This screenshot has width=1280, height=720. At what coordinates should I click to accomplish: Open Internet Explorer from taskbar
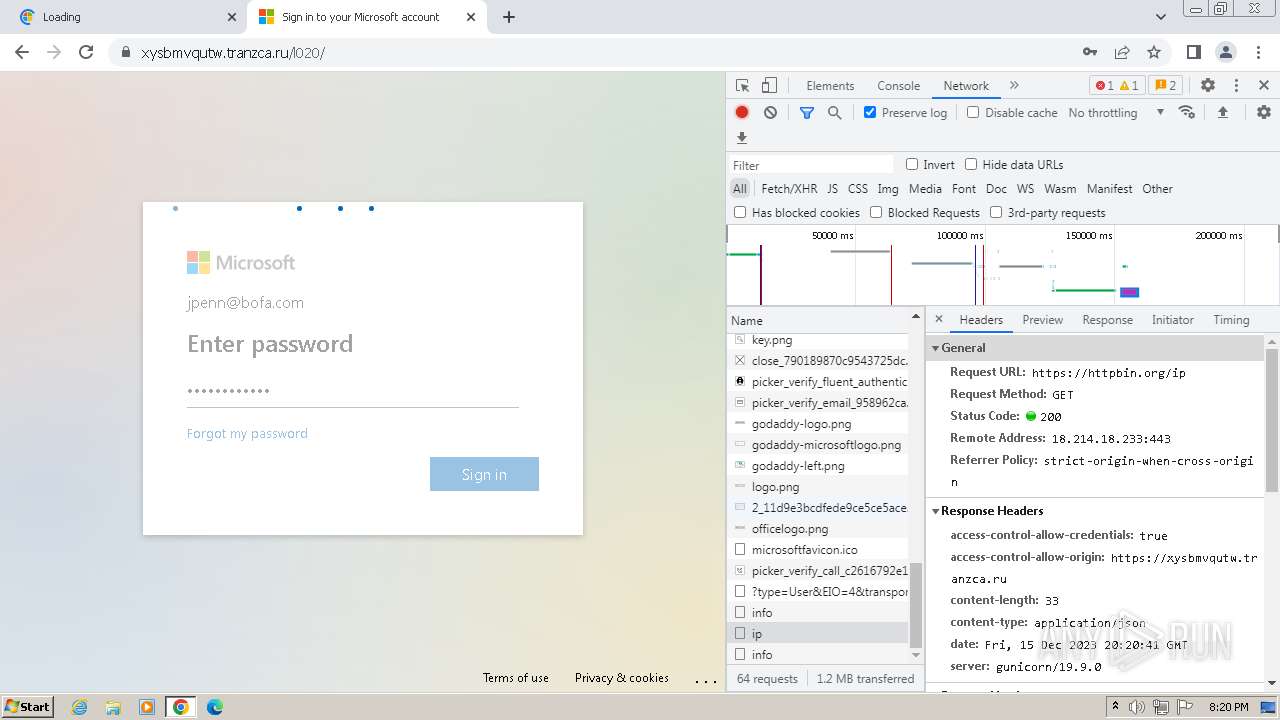click(x=79, y=707)
